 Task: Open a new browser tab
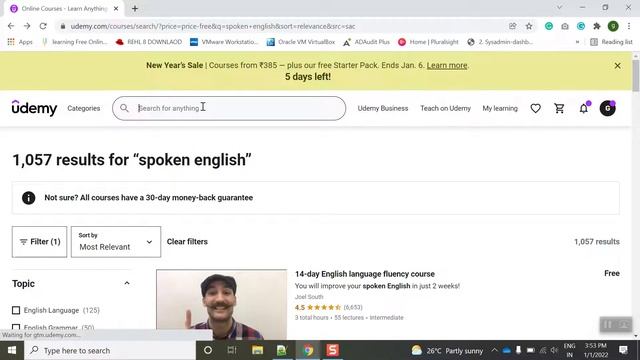click(x=135, y=8)
